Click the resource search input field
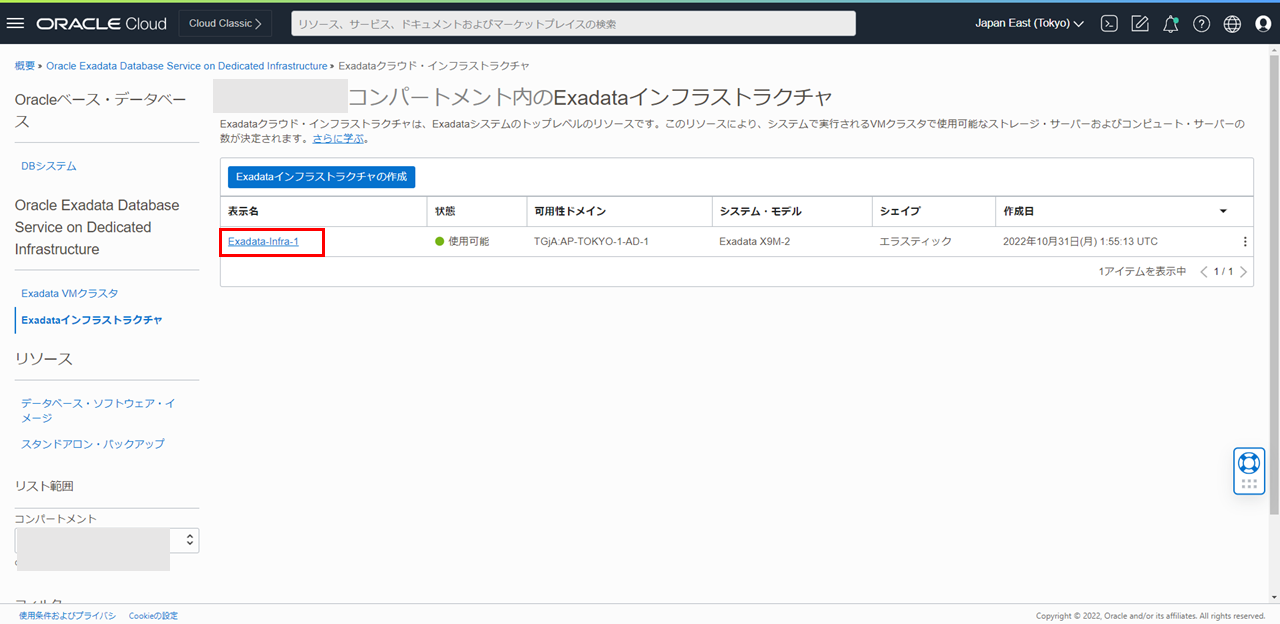Viewport: 1280px width, 624px height. [x=573, y=23]
